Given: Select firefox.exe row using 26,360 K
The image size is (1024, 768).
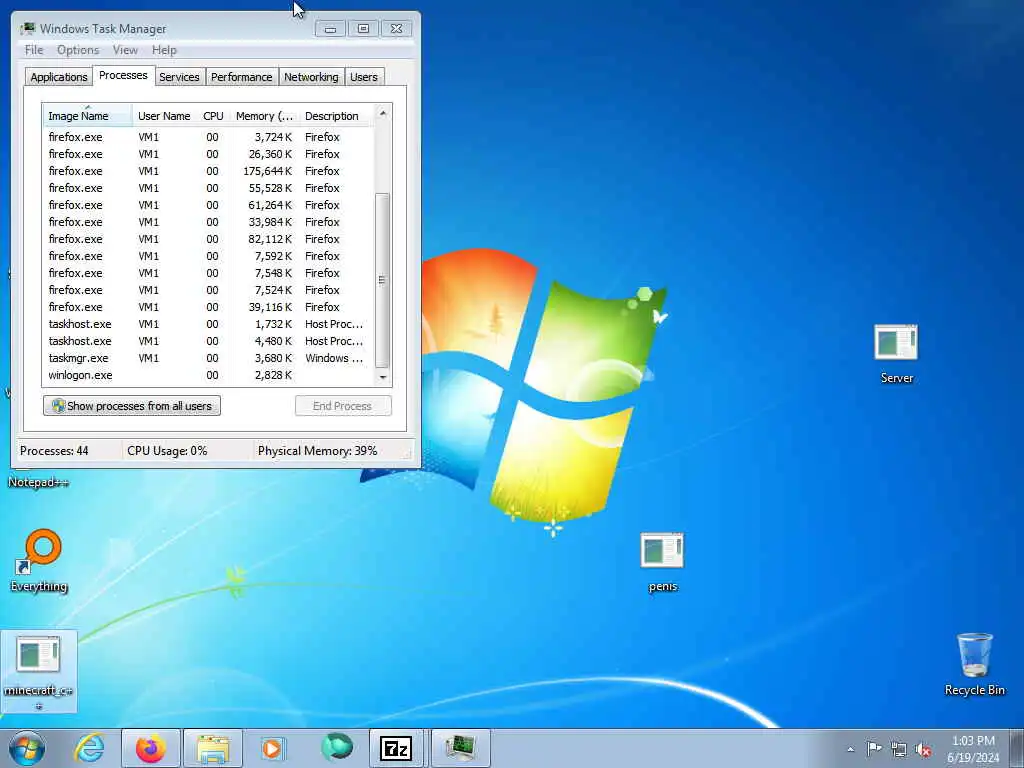Looking at the screenshot, I should [x=209, y=154].
